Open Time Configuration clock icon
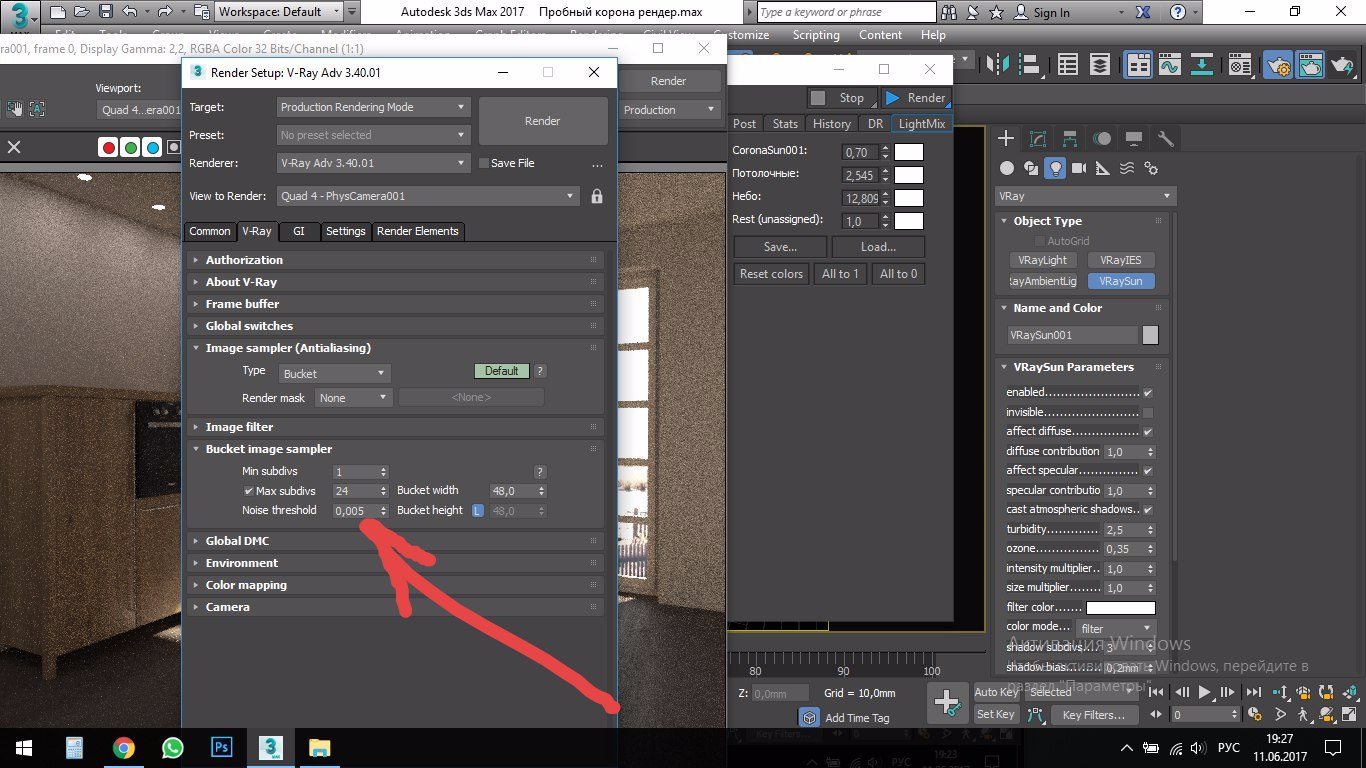The height and width of the screenshot is (768, 1366). (x=1254, y=714)
